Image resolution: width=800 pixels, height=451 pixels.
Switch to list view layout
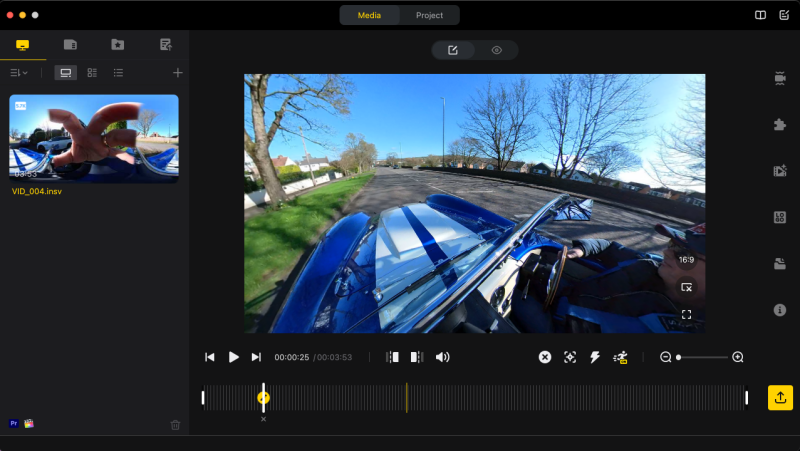118,73
